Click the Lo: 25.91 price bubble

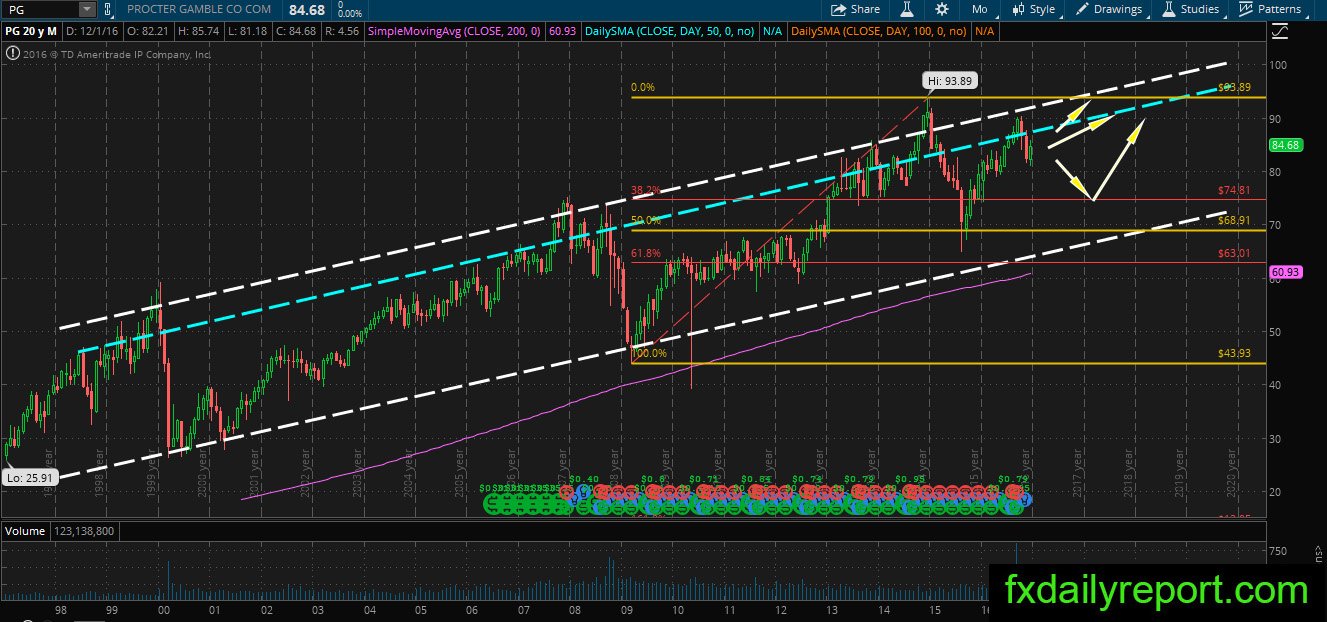click(28, 478)
